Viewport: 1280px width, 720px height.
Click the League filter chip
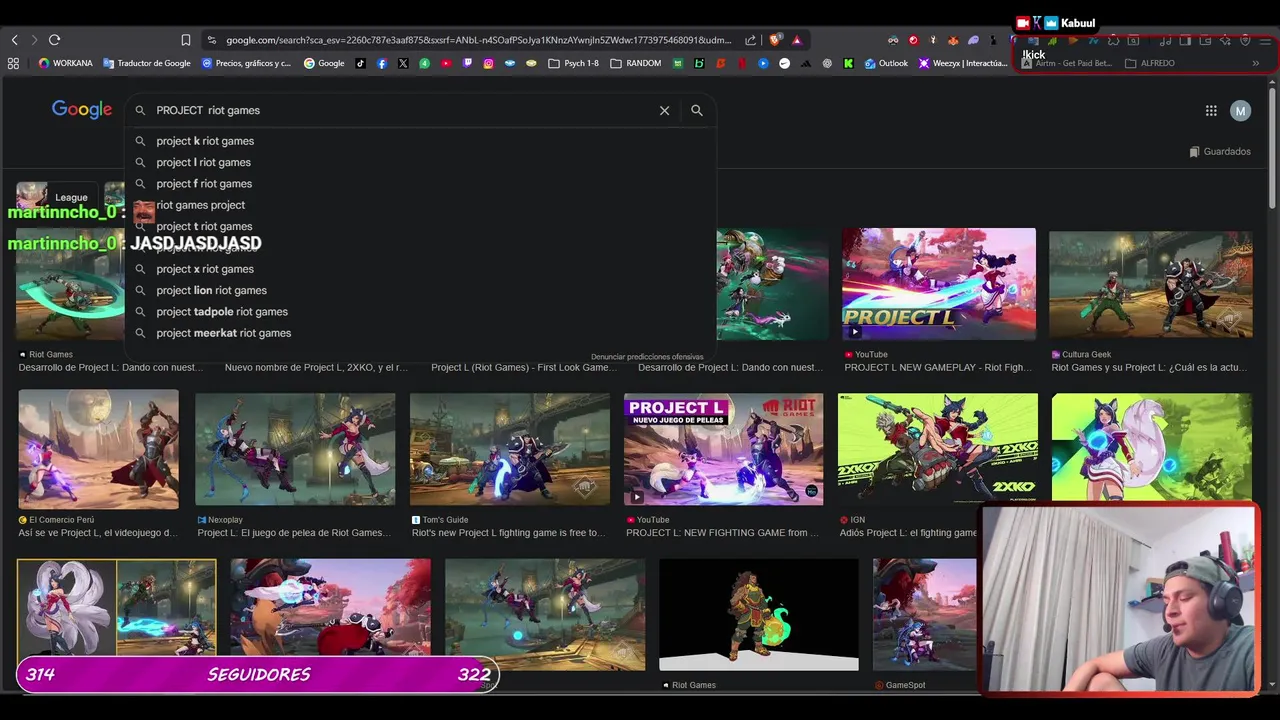click(x=58, y=197)
